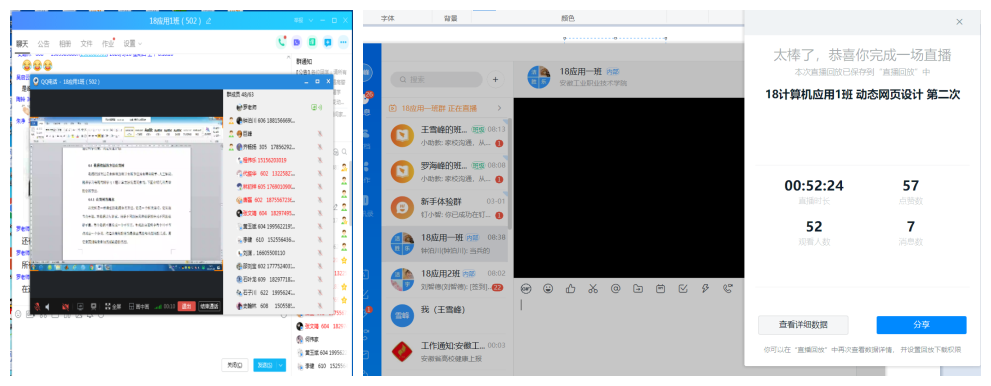The height and width of the screenshot is (386, 991).
Task: Click the blue 分享 button
Action: [921, 325]
